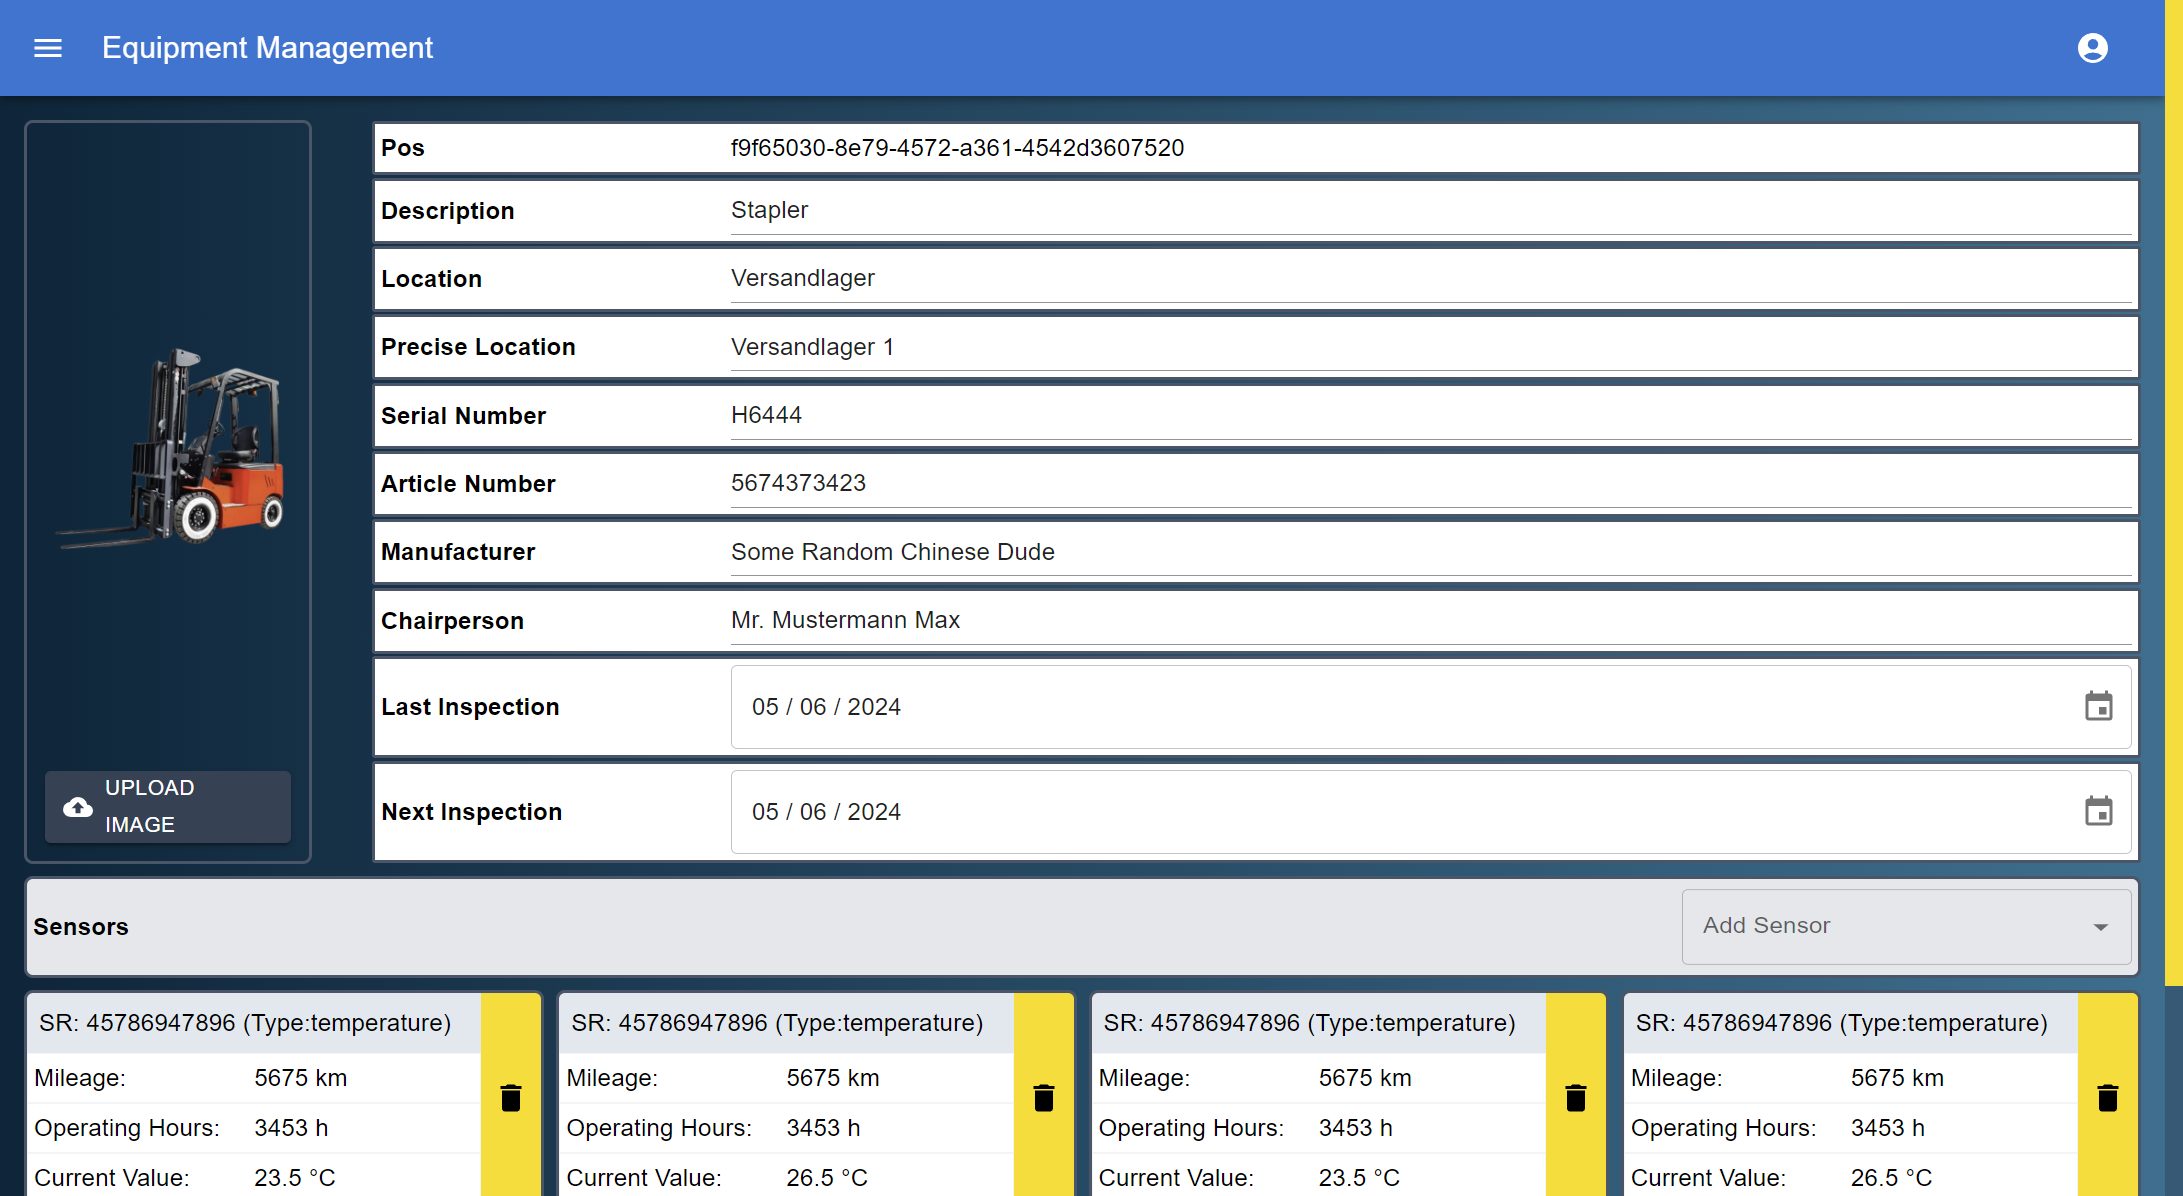Delete the first sensor card via trash icon
2183x1196 pixels.
[511, 1097]
